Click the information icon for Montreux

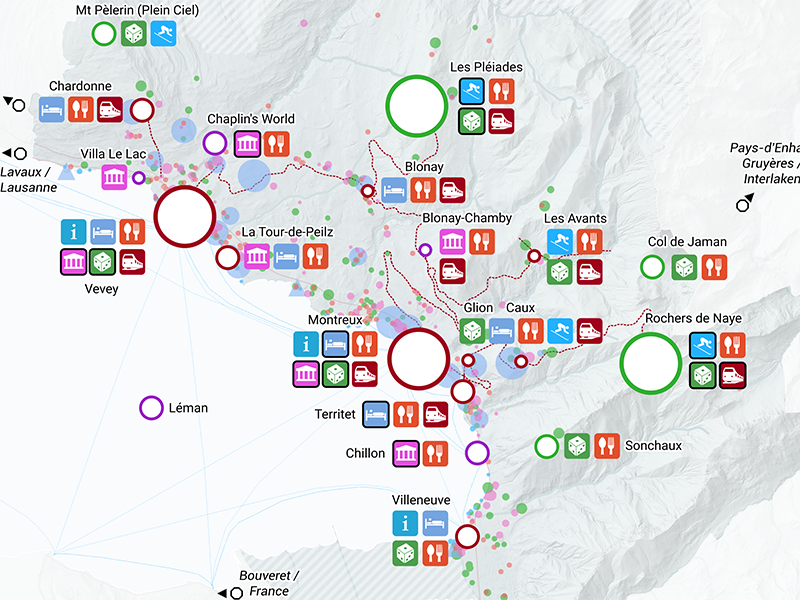[306, 344]
